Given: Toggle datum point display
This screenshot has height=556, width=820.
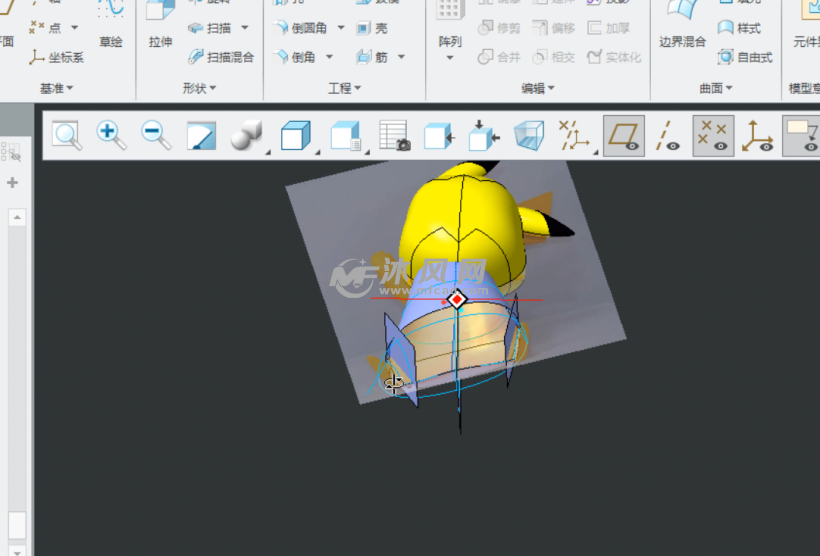Looking at the screenshot, I should tap(713, 136).
